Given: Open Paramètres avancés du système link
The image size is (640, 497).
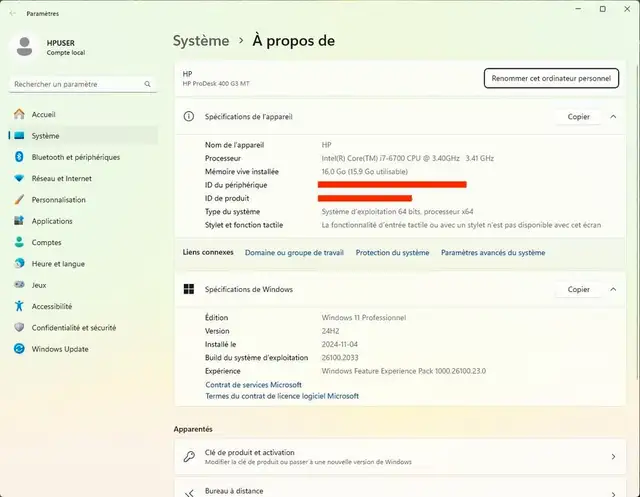Looking at the screenshot, I should pyautogui.click(x=493, y=253).
